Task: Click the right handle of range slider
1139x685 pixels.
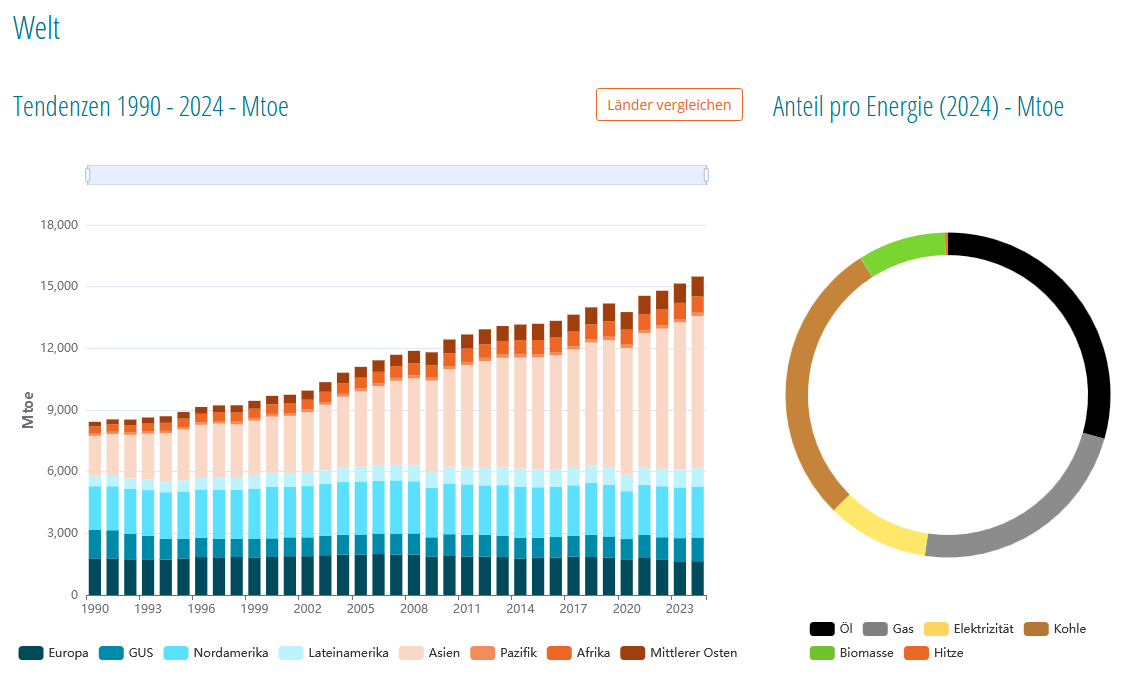Action: click(x=706, y=175)
